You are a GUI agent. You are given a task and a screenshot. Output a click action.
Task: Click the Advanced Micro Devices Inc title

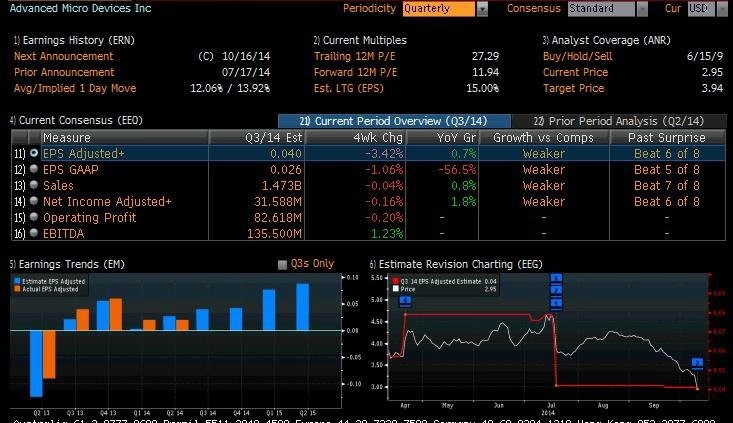click(x=80, y=8)
